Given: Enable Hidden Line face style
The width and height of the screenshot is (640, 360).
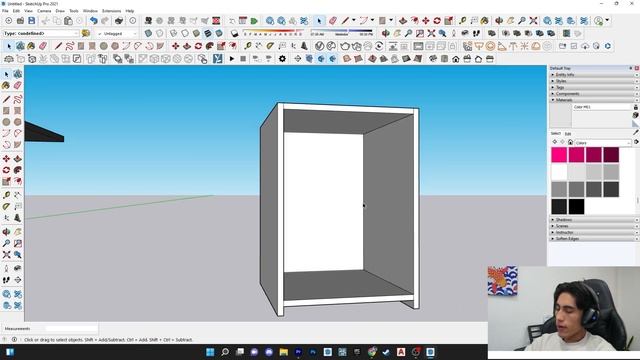Looking at the screenshot, I should pyautogui.click(x=185, y=33).
